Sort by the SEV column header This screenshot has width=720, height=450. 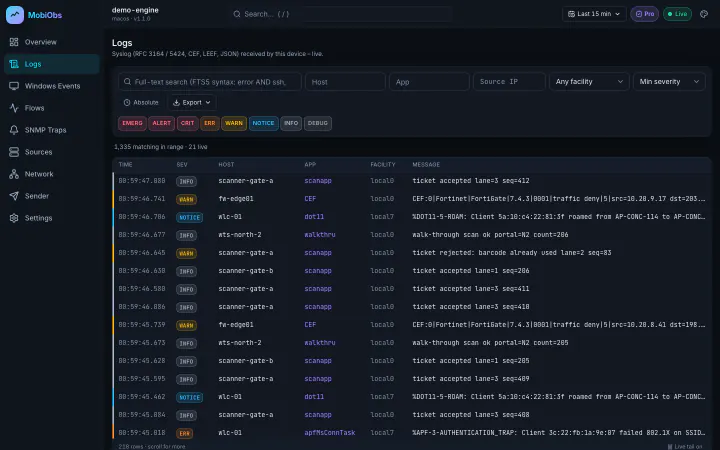[182, 164]
